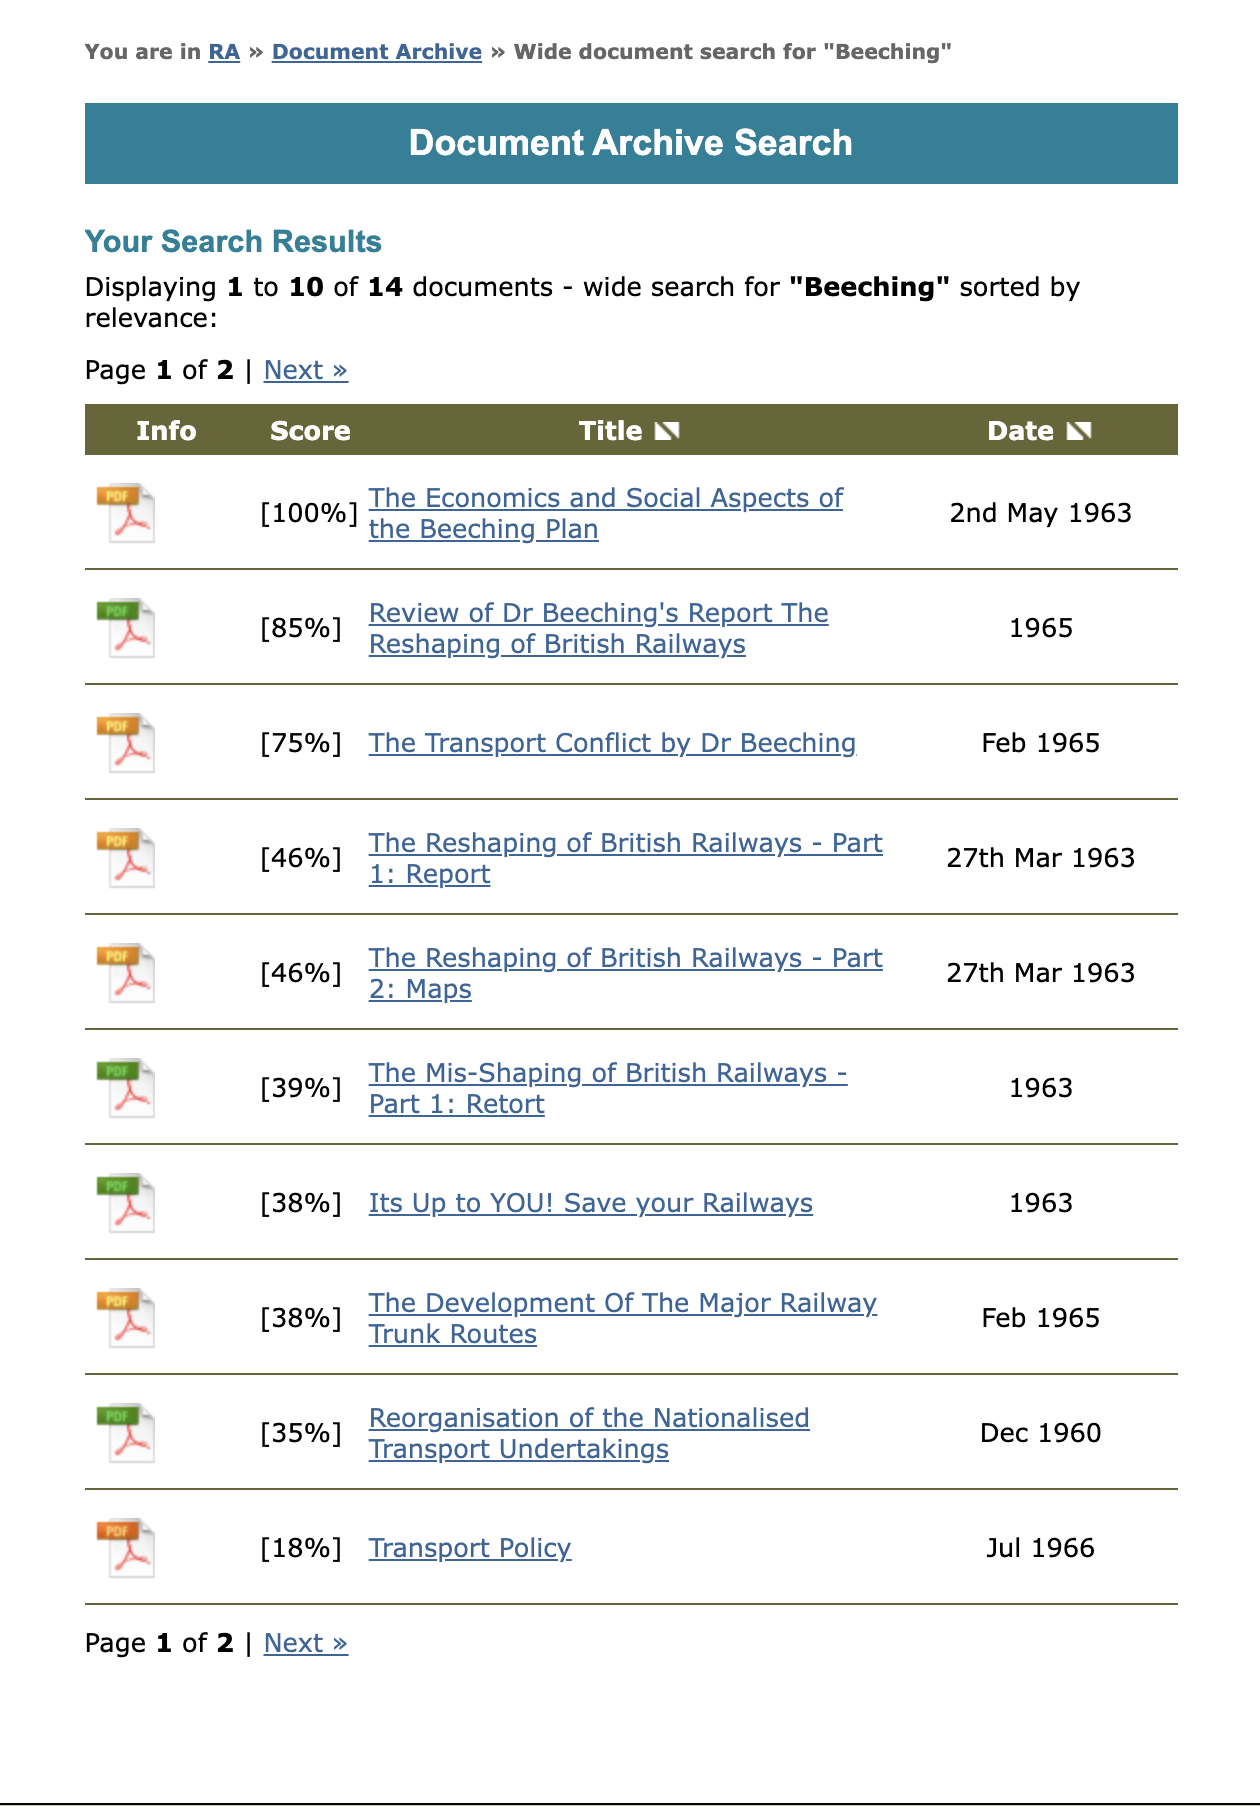Open PDF icon for Its Up to YOU

(x=126, y=1203)
